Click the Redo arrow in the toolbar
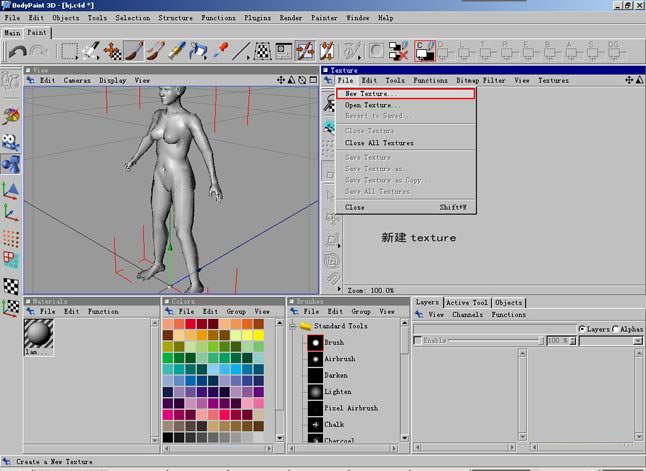The height and width of the screenshot is (471, 646). [39, 52]
